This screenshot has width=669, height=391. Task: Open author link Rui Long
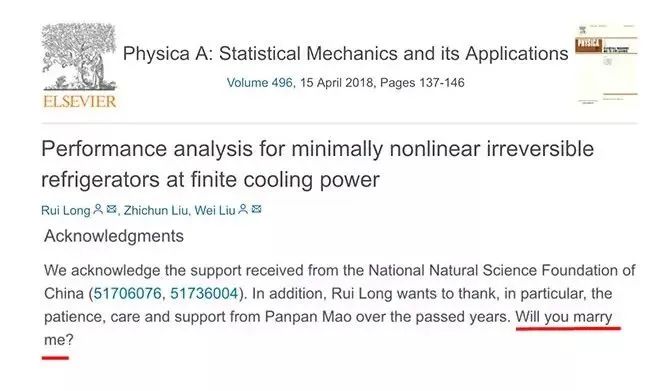point(66,210)
